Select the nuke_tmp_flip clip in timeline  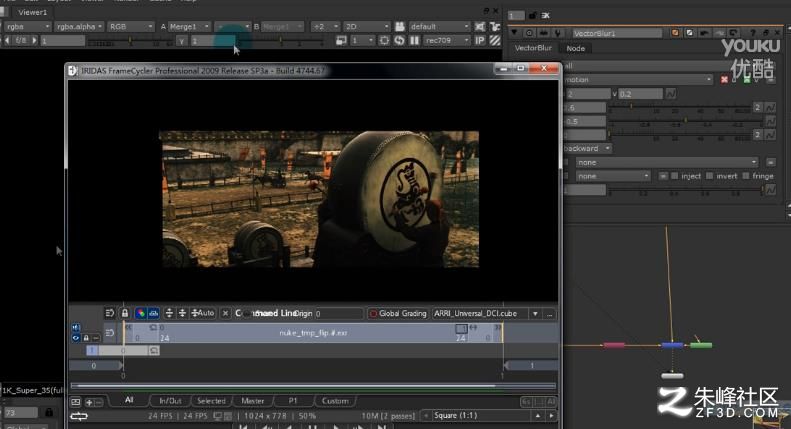point(313,333)
